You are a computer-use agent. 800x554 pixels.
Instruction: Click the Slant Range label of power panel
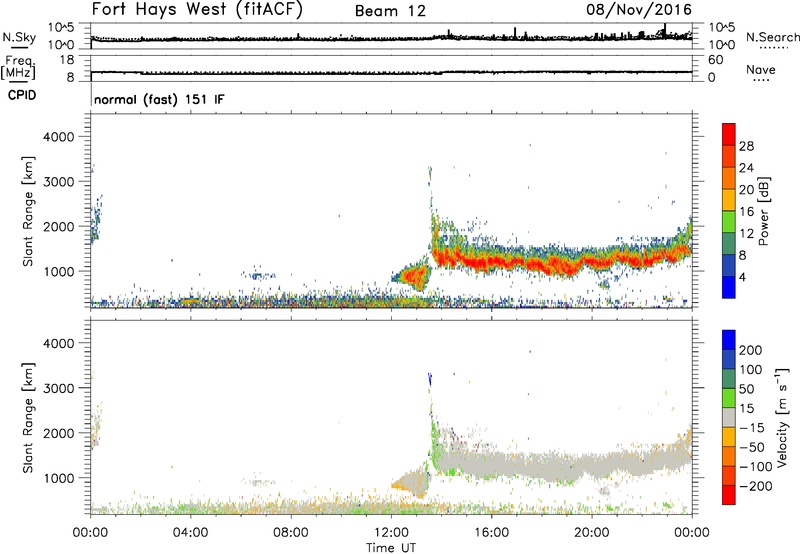pyautogui.click(x=28, y=211)
